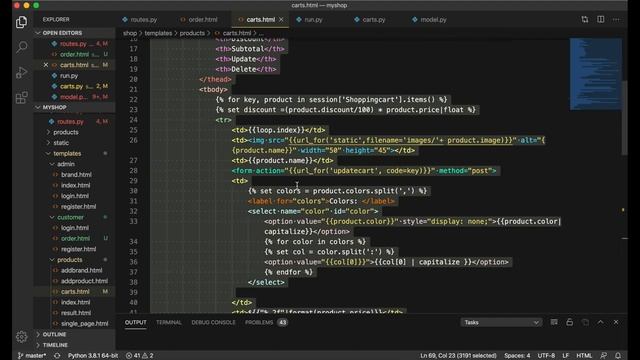Click the master branch indicator
The image size is (640, 360).
coord(32,356)
